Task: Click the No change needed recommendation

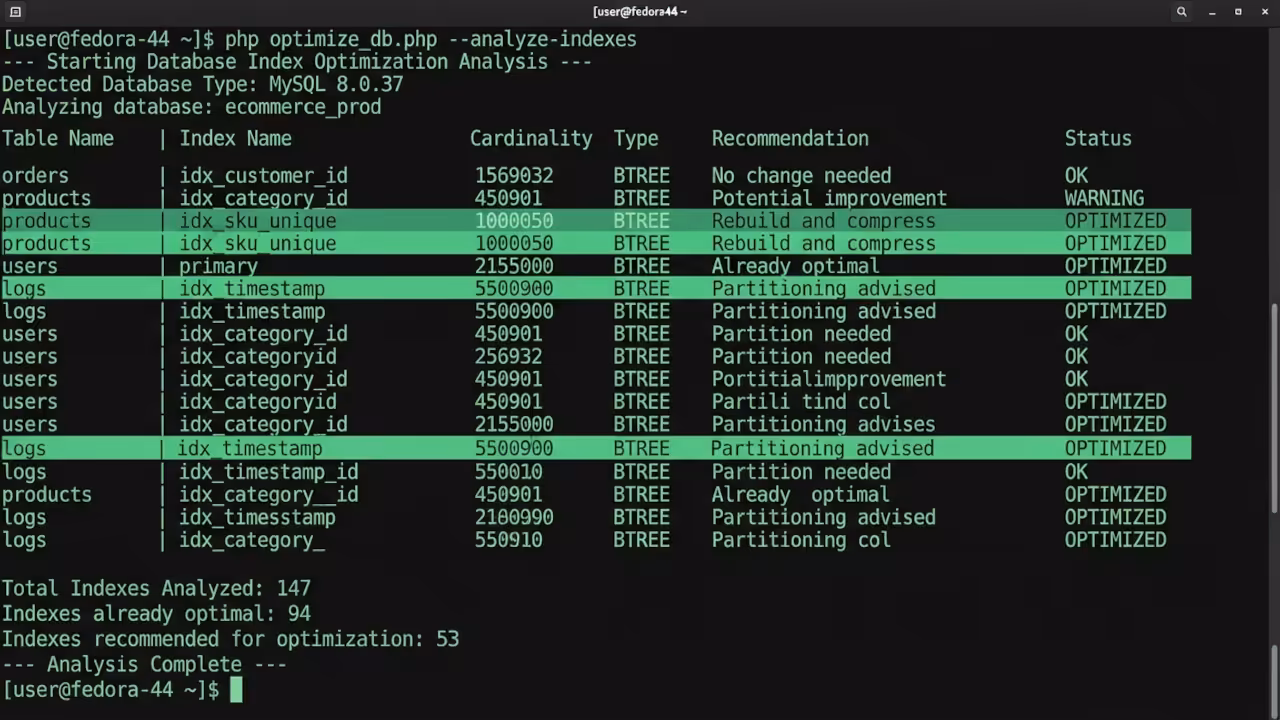Action: click(801, 176)
